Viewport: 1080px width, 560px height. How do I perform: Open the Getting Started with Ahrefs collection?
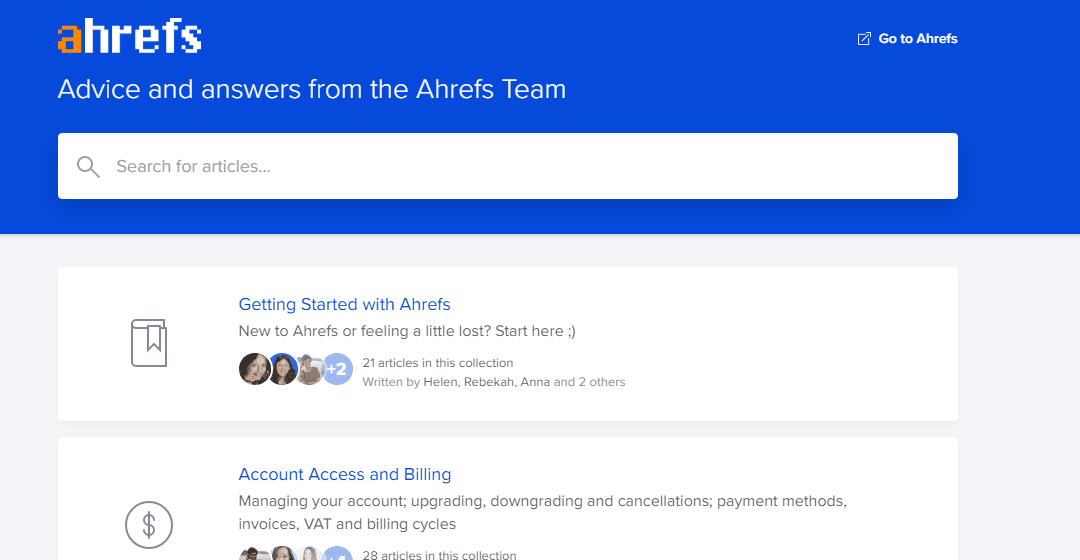[344, 304]
